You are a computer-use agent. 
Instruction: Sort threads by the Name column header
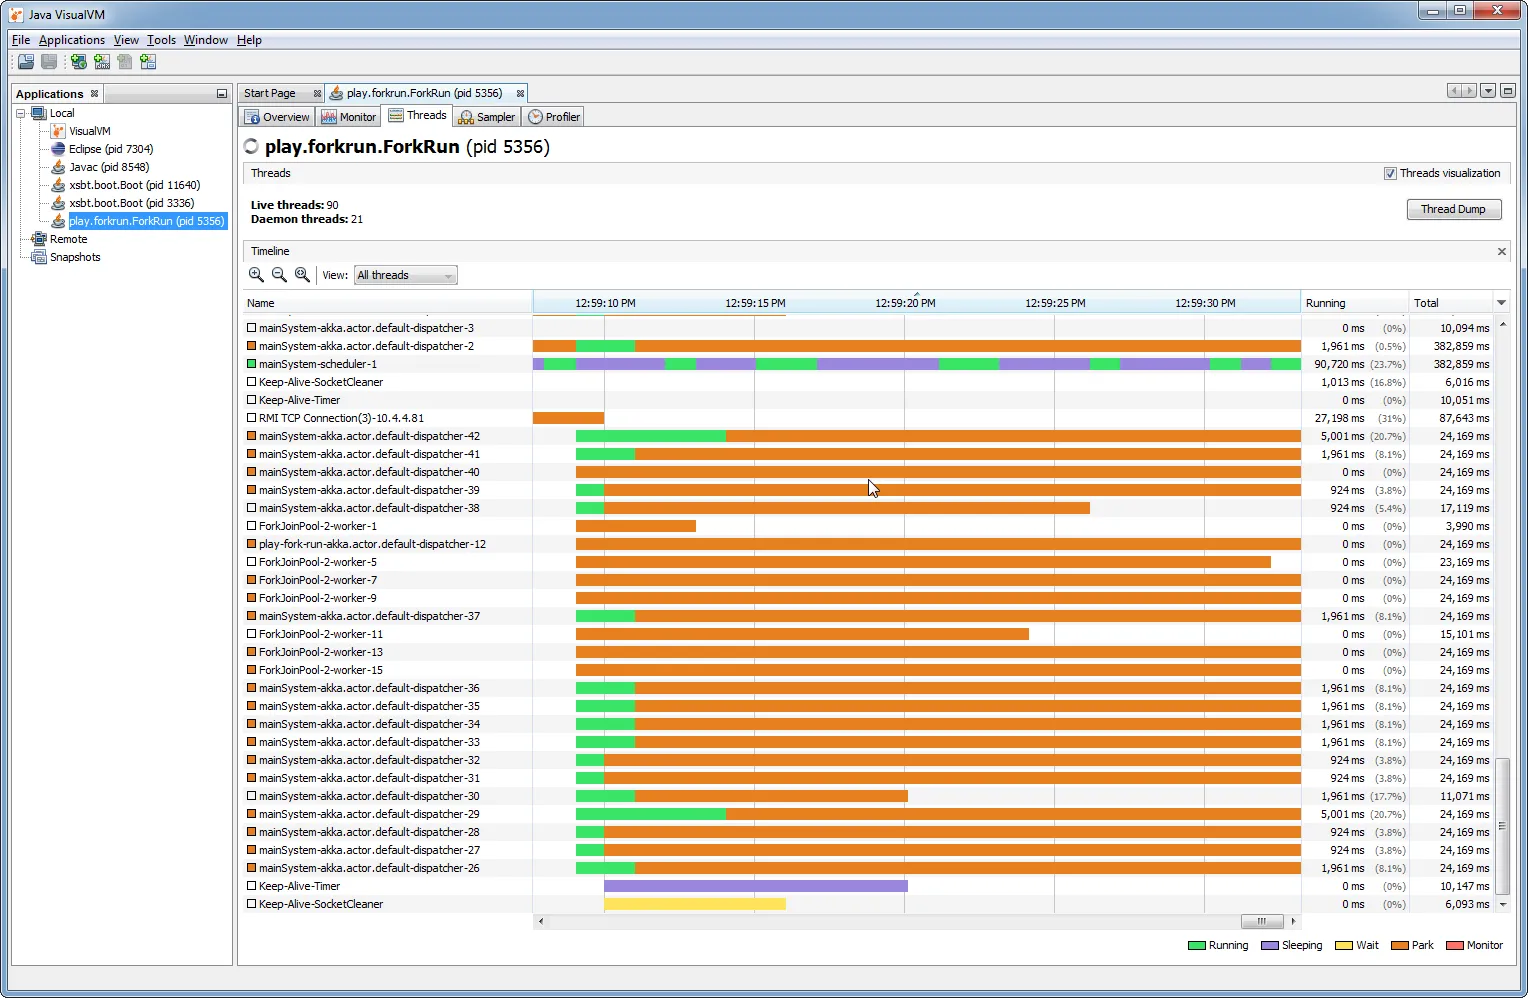click(x=388, y=303)
